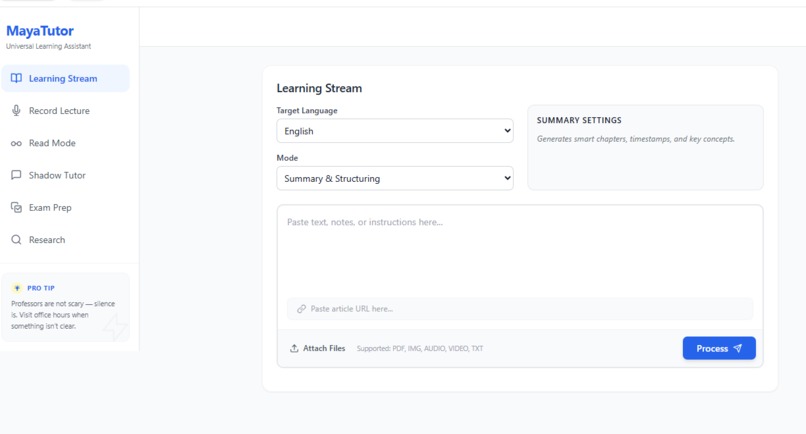
Task: Click the Process button
Action: pos(719,348)
